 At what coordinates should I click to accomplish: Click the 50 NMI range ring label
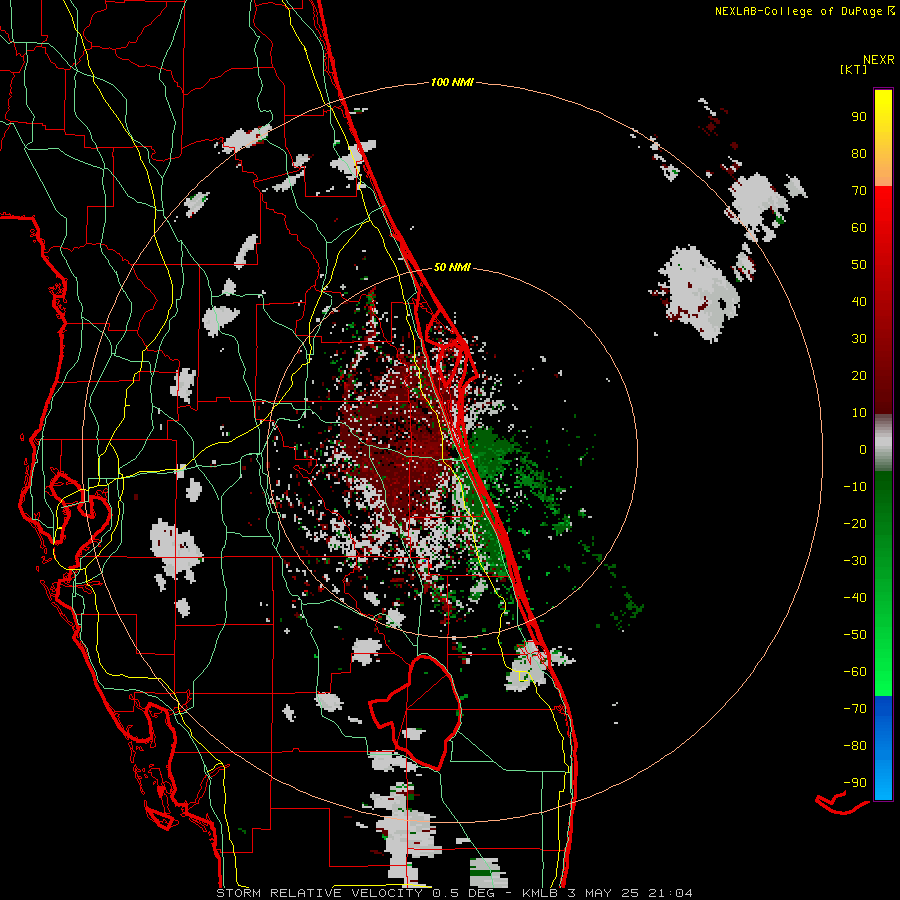coord(452,267)
